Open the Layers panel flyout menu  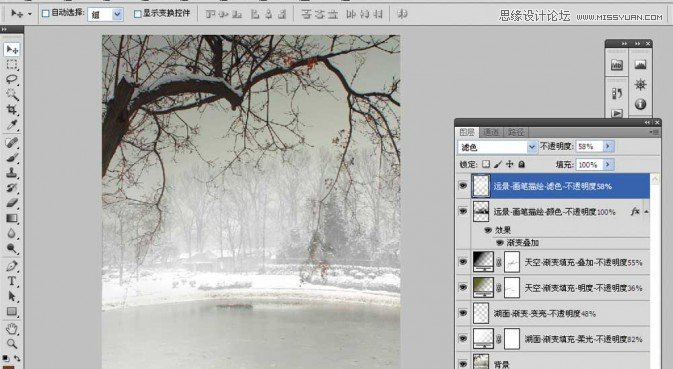(x=654, y=132)
